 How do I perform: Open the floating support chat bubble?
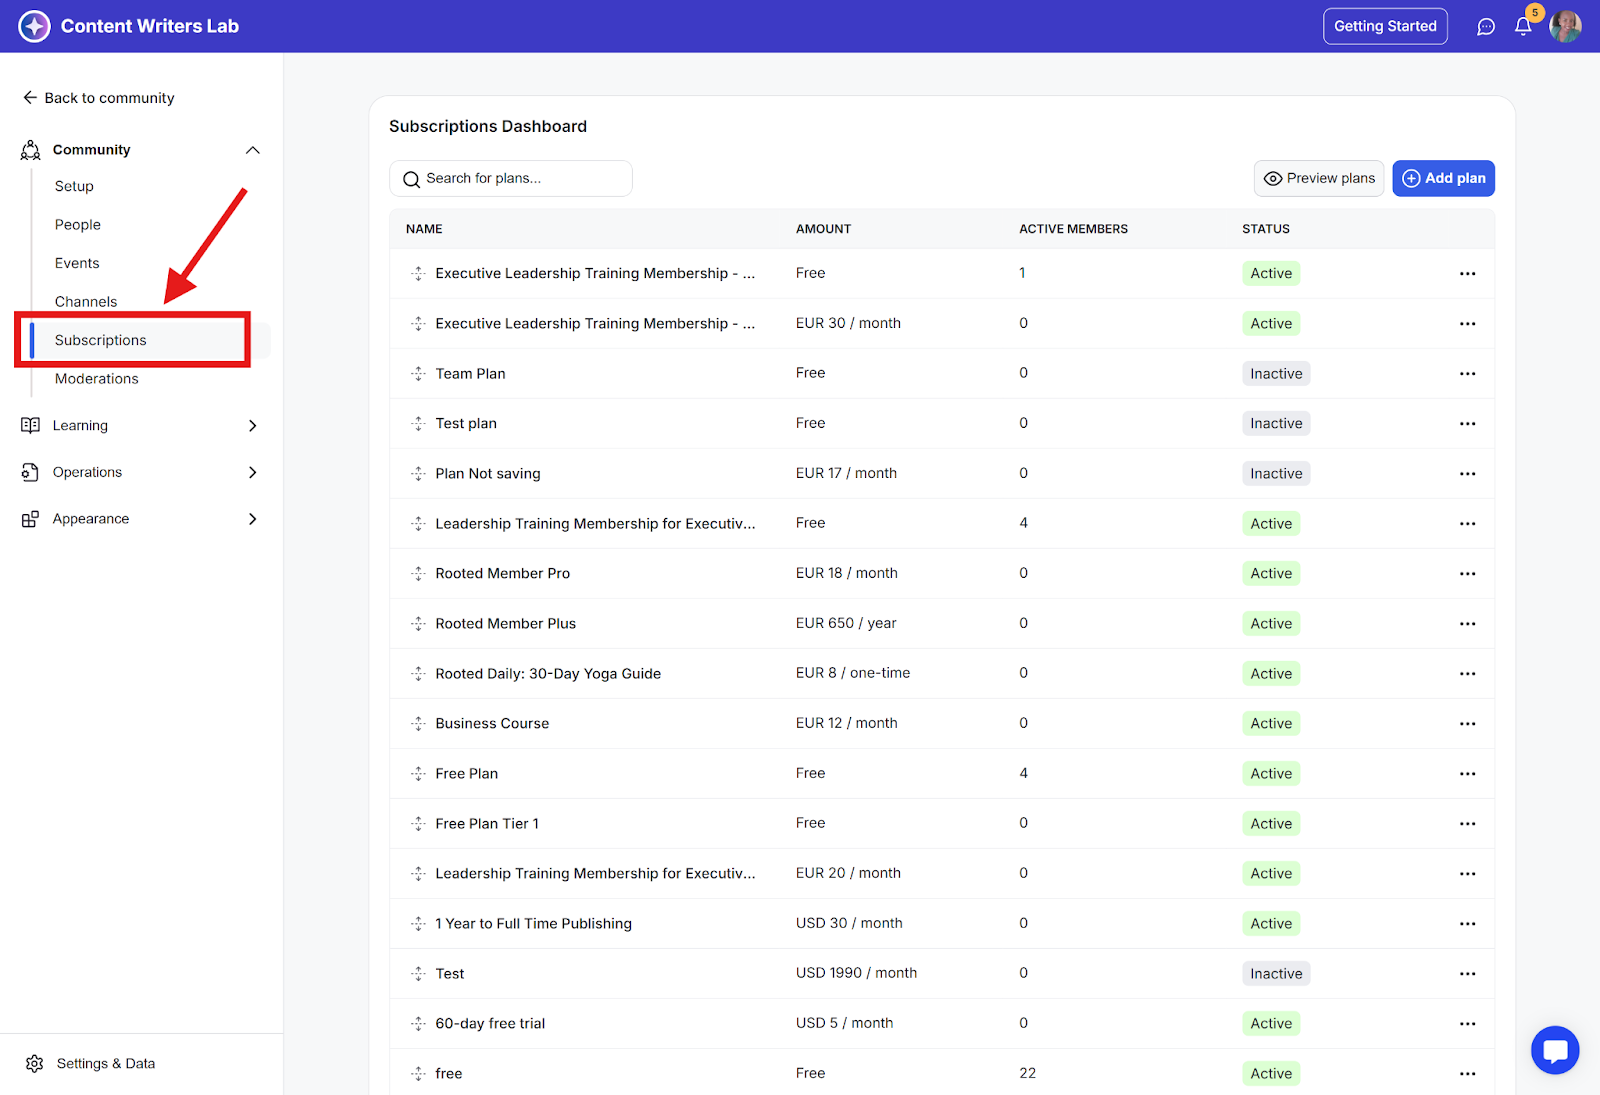coord(1554,1050)
